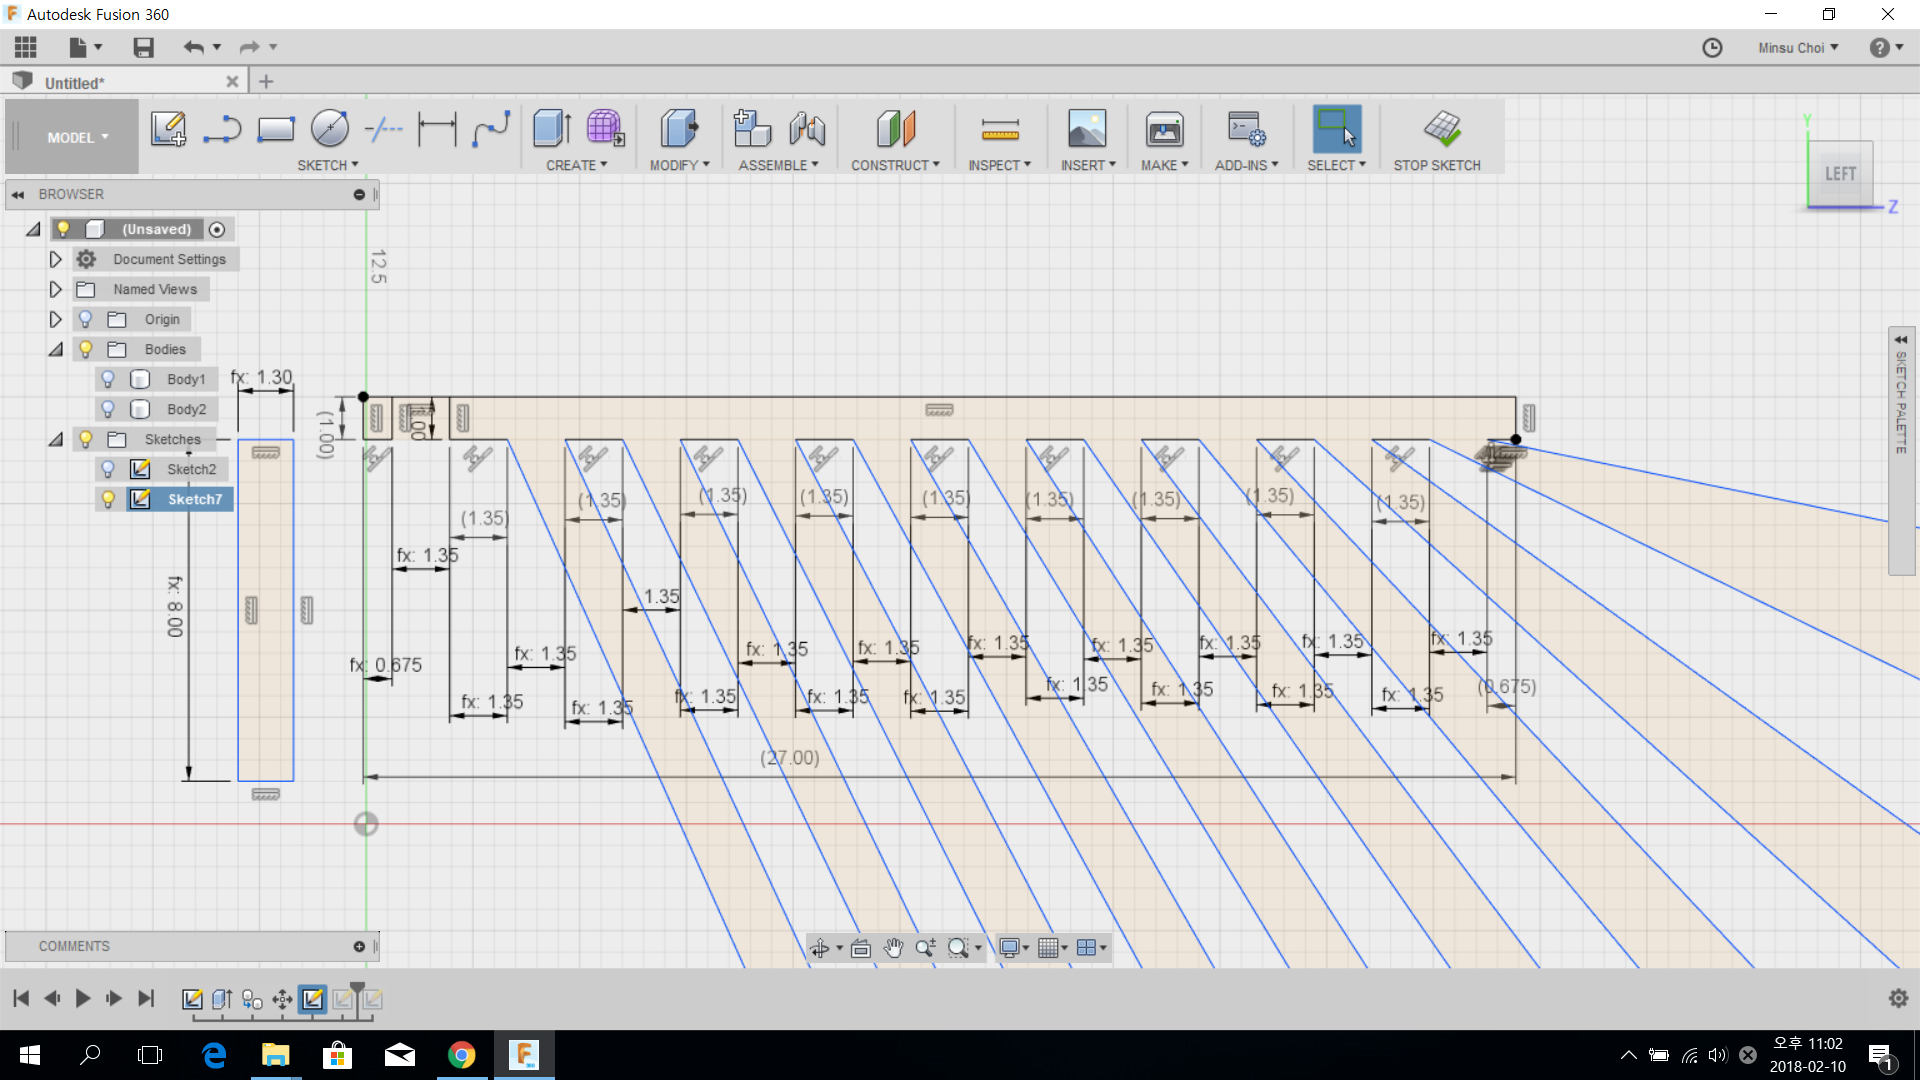Select the Sketch Dimension tool
Screen dimensions: 1920x1080
(437, 129)
